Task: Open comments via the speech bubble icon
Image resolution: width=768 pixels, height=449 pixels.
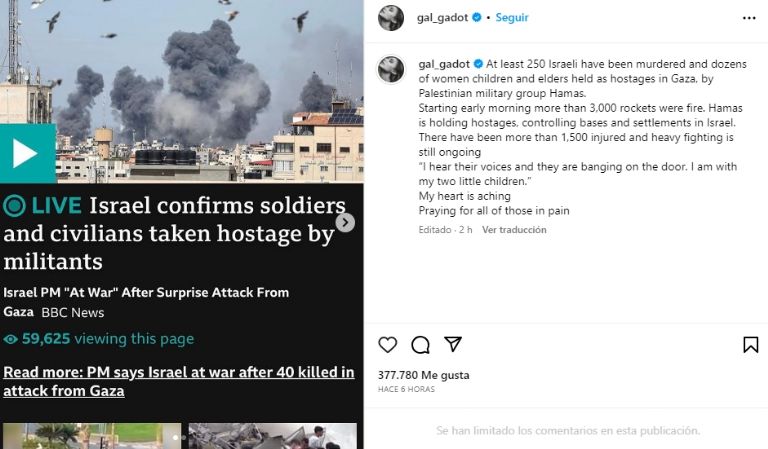Action: tap(421, 345)
